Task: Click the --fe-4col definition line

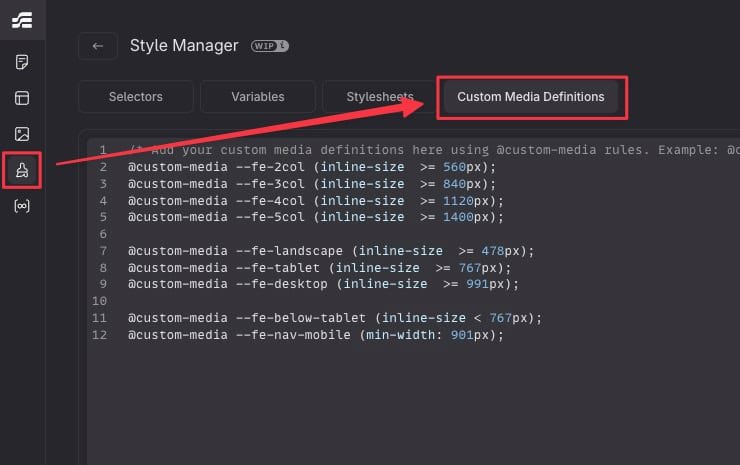Action: [316, 201]
